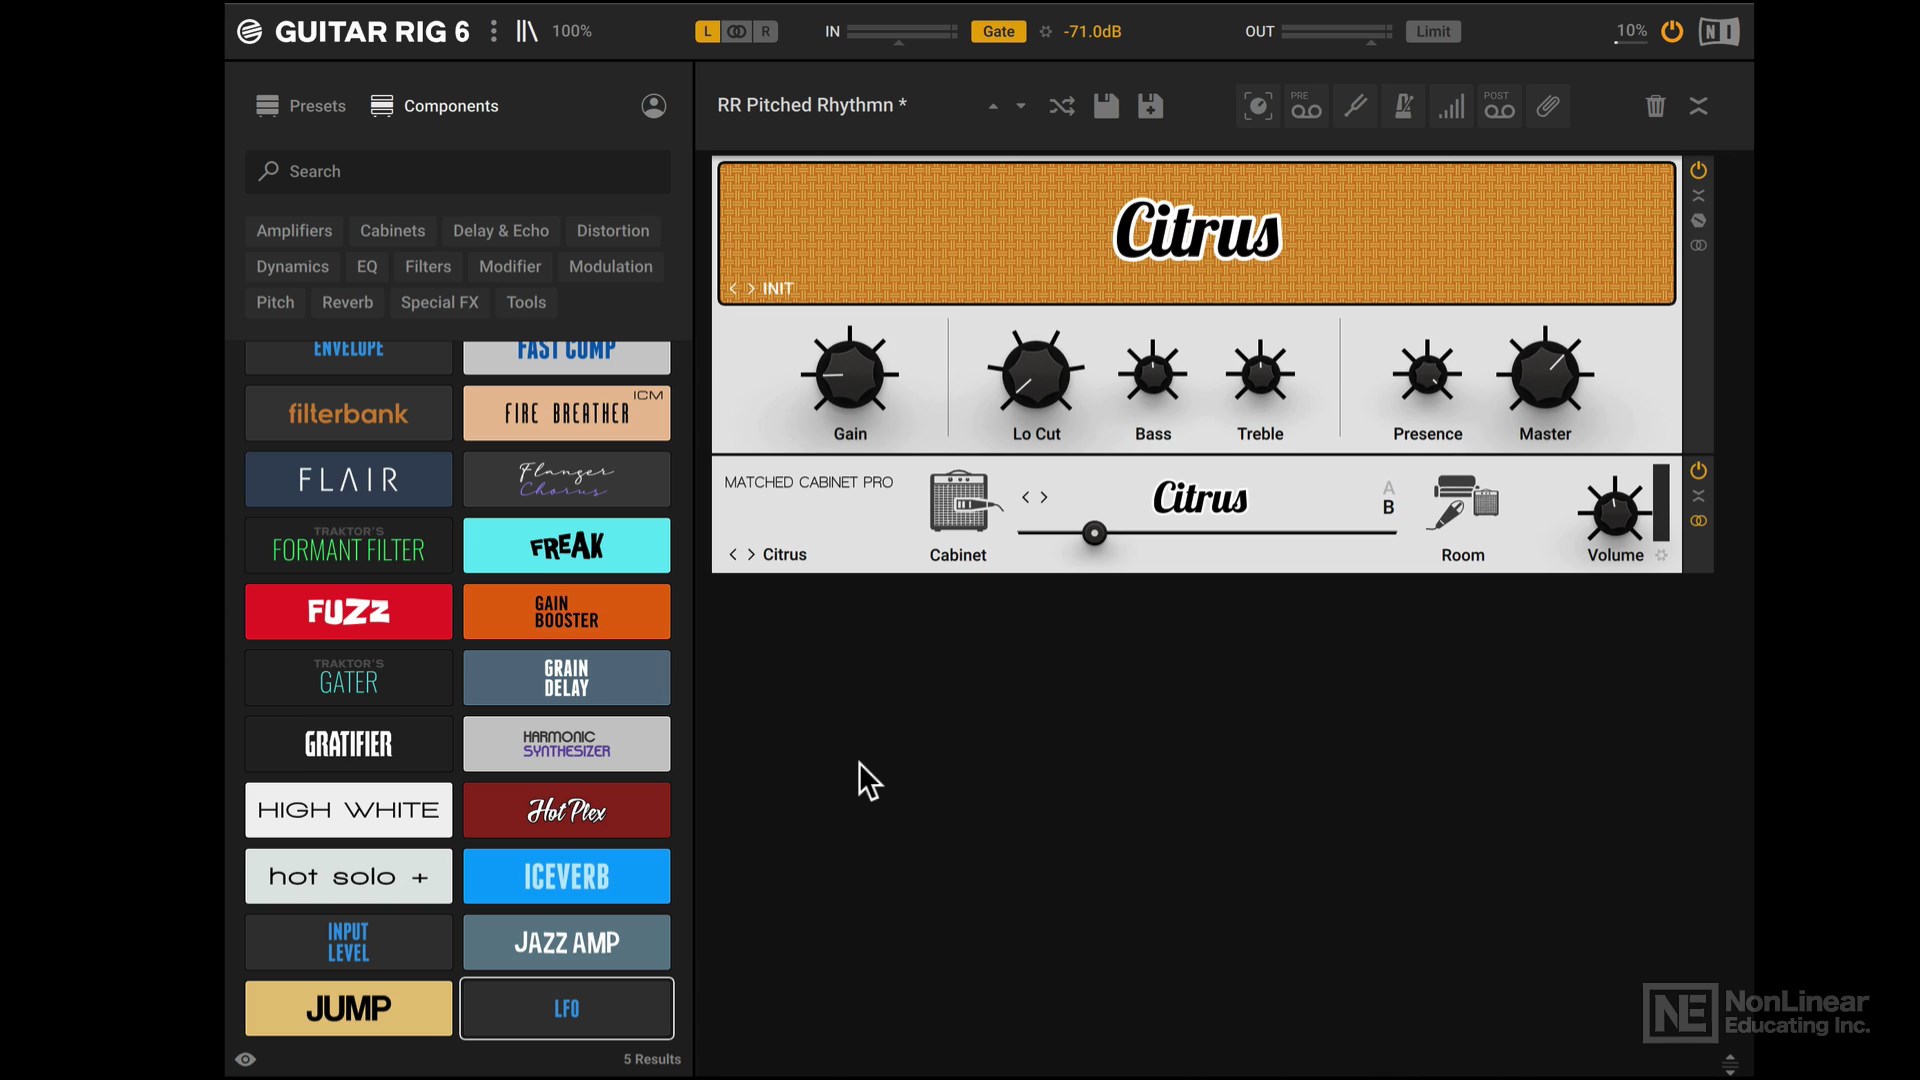Click the shuffle preset icon
This screenshot has width=1920, height=1080.
tap(1062, 106)
